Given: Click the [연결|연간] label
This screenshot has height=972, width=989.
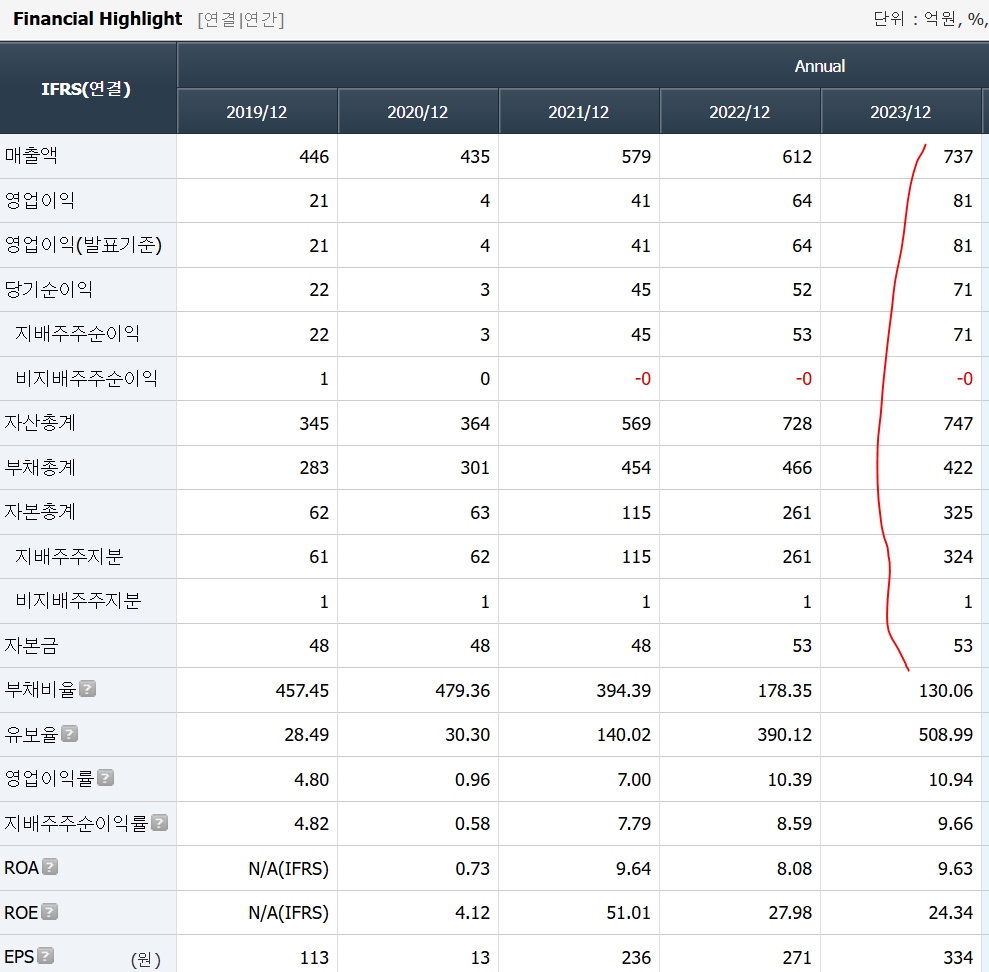Looking at the screenshot, I should point(241,20).
